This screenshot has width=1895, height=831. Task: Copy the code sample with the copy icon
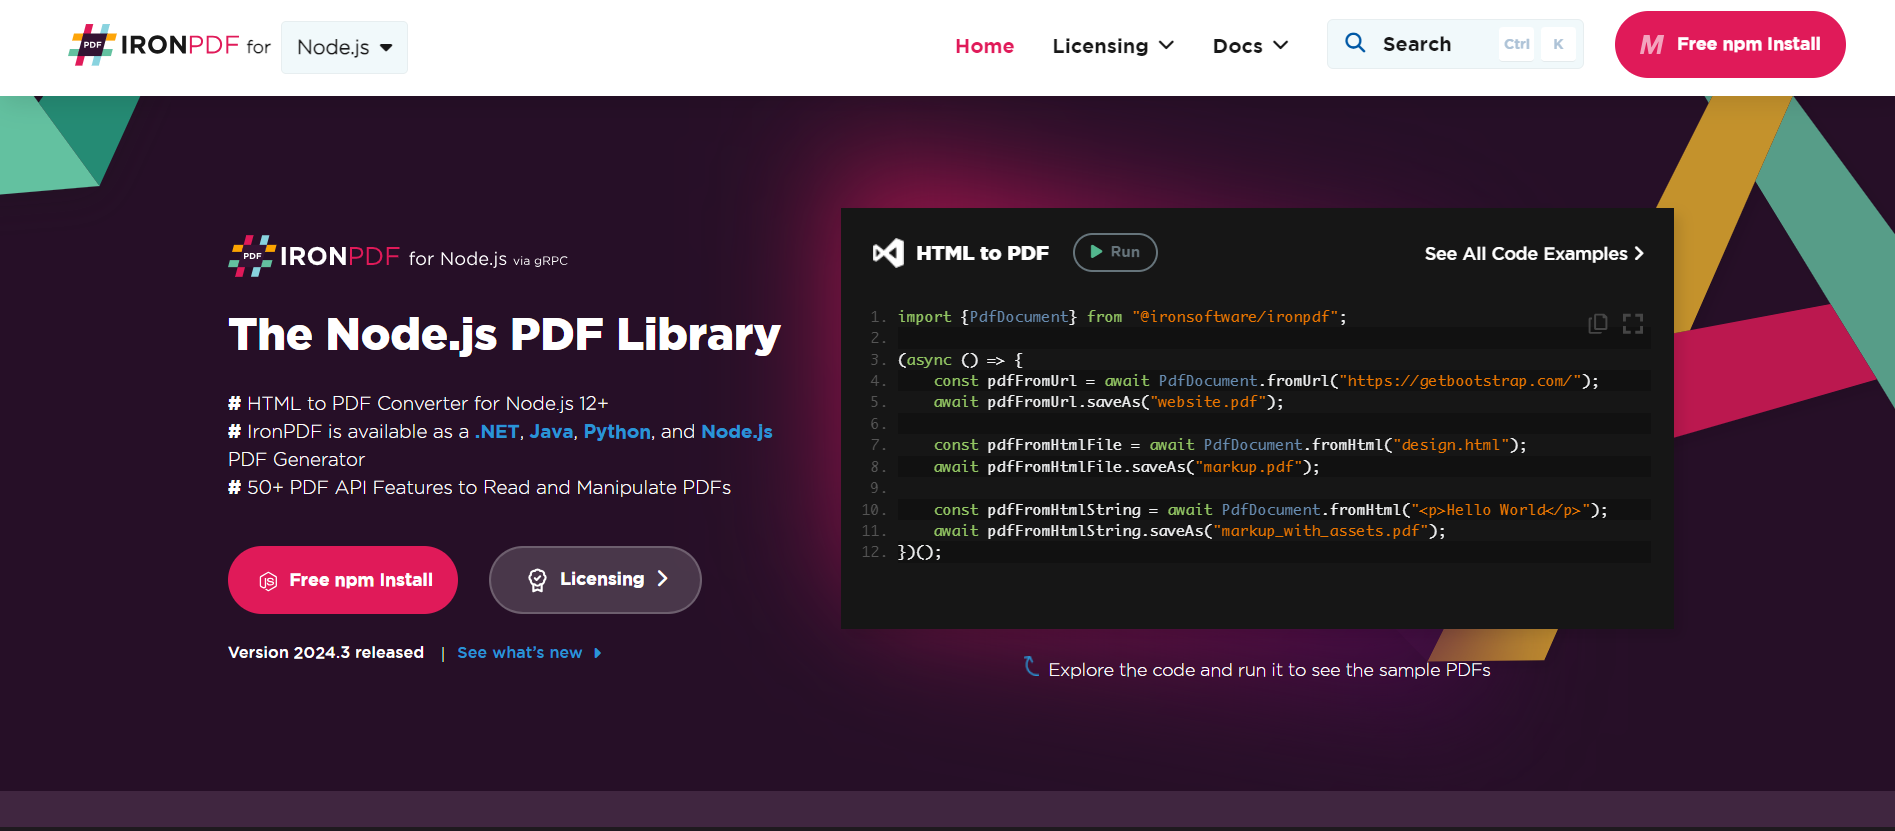(x=1598, y=323)
